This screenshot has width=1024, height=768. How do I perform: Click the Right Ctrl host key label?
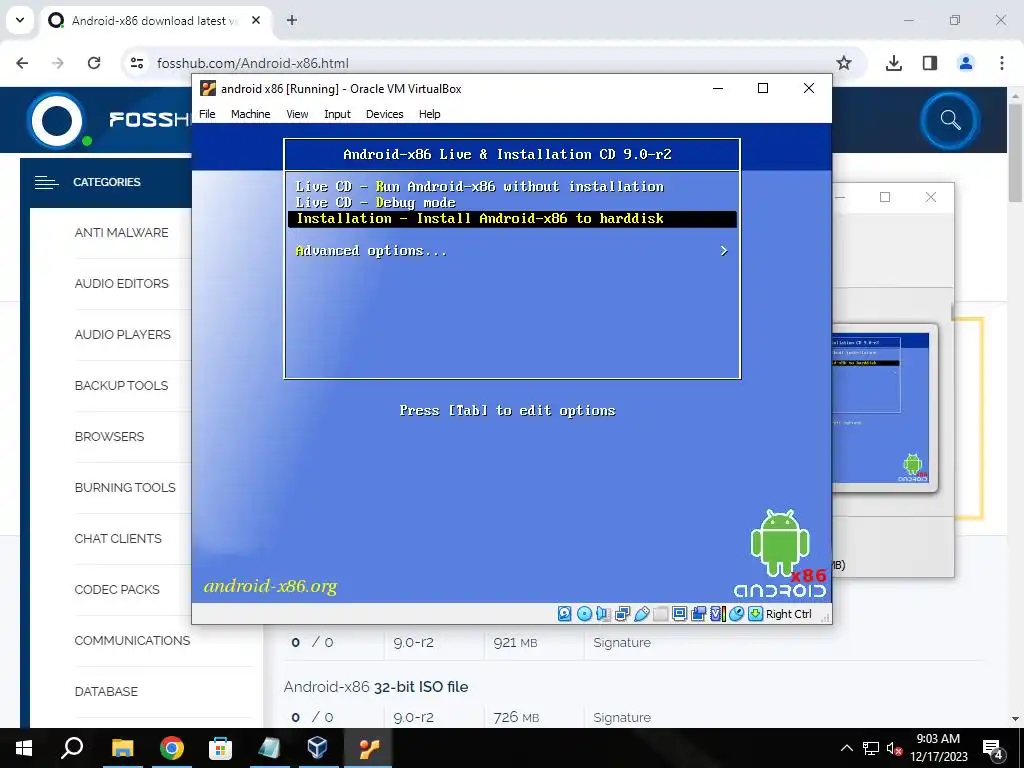click(x=789, y=614)
